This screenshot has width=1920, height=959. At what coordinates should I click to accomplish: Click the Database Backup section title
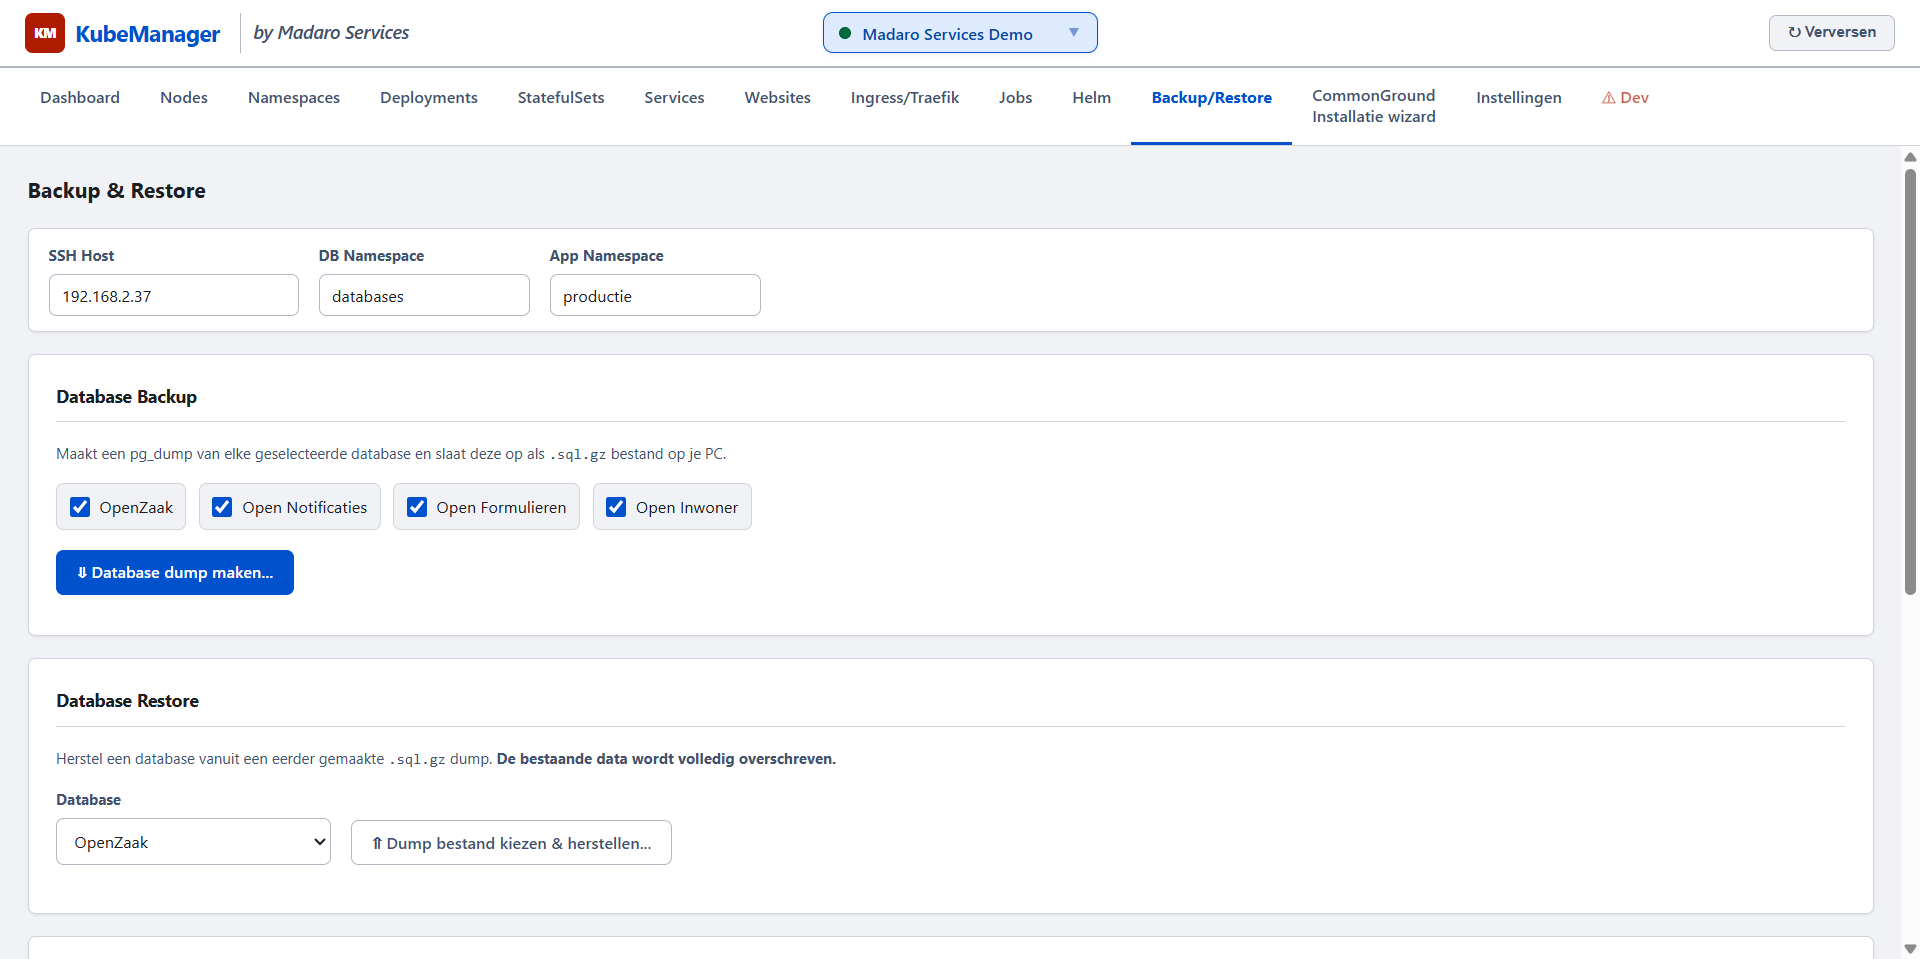tap(127, 397)
